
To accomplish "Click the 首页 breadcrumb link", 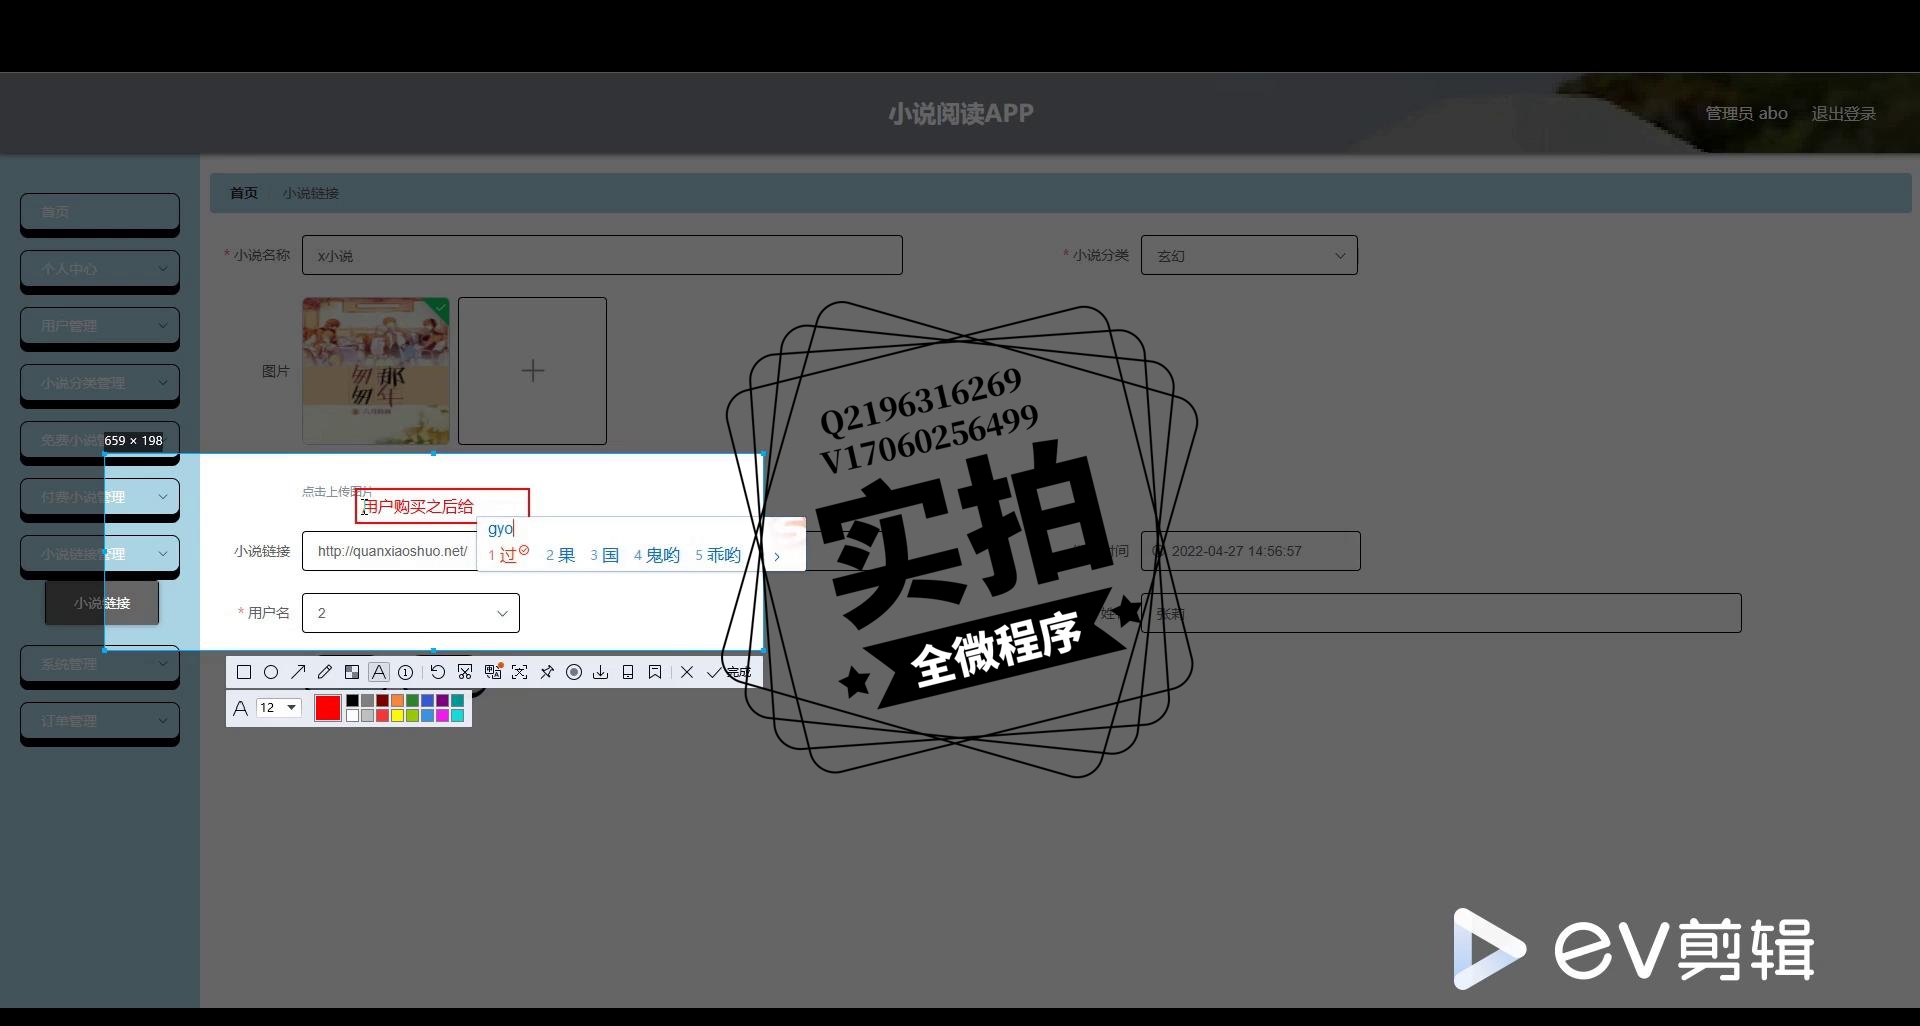I will (x=244, y=193).
